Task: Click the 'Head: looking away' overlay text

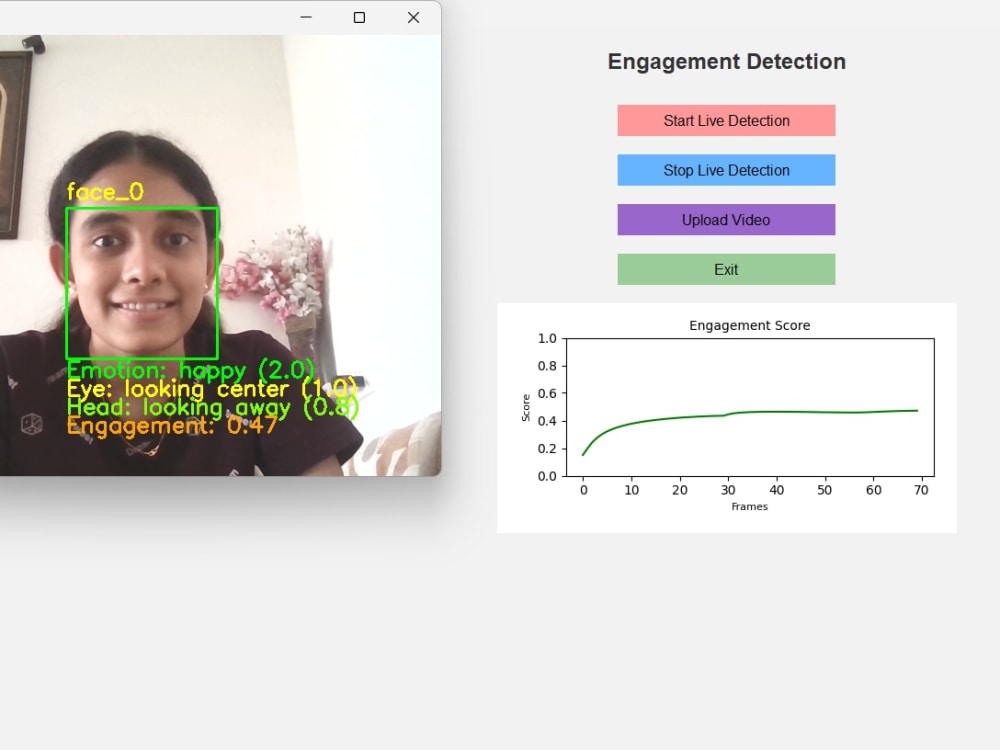Action: [212, 407]
